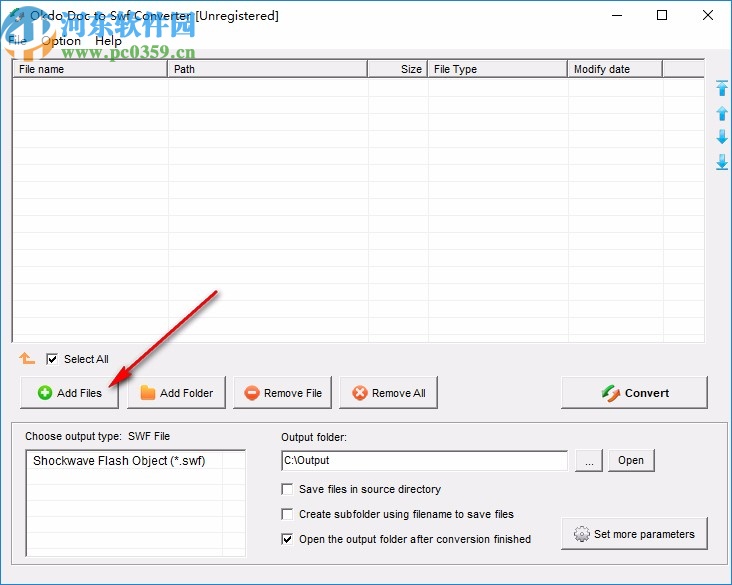Sort list by Modify date column

615,69
